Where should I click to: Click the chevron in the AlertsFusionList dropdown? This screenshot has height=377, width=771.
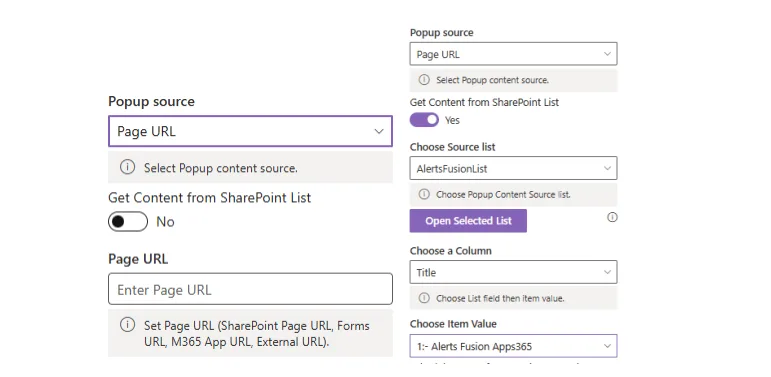(x=607, y=169)
